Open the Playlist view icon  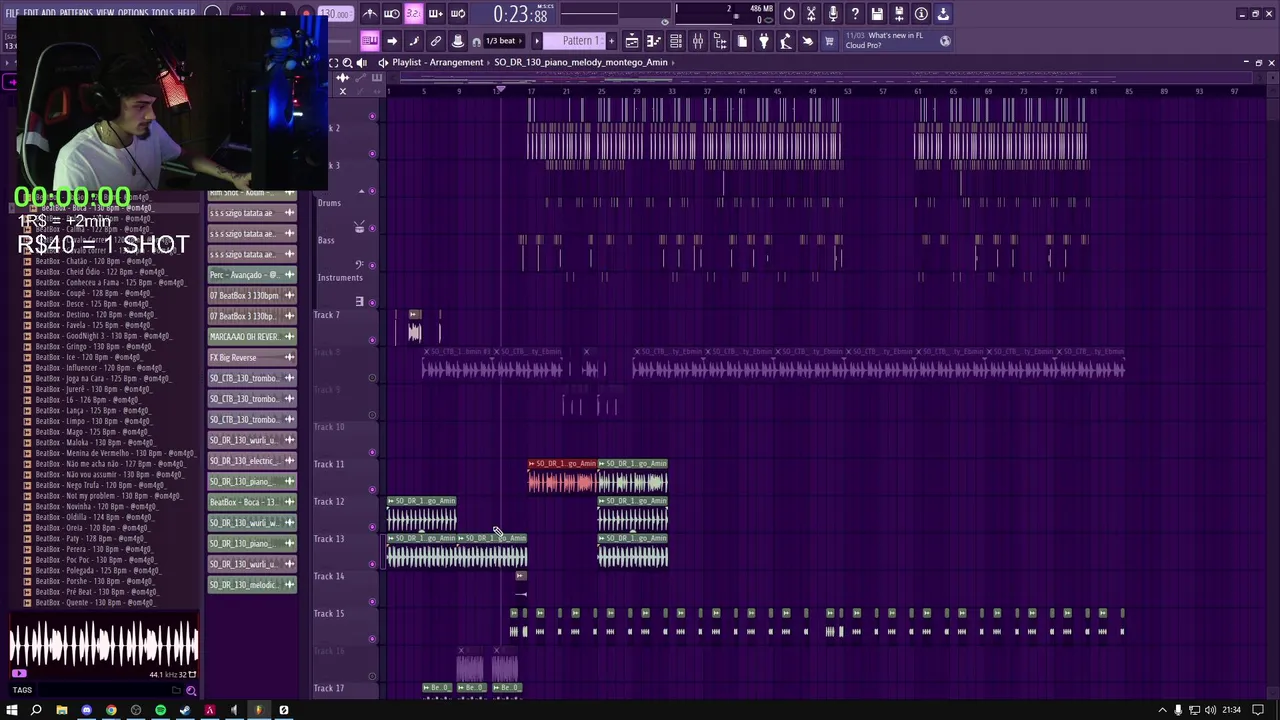[x=632, y=41]
